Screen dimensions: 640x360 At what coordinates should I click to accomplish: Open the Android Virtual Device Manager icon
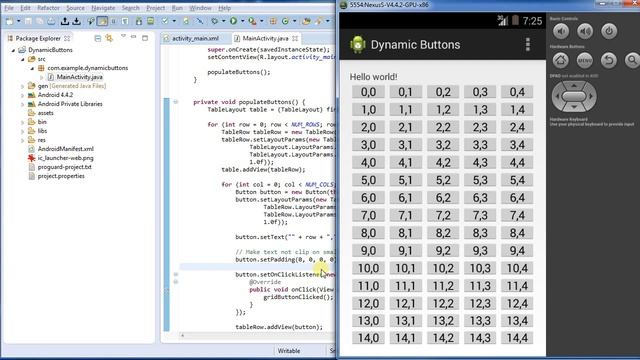click(151, 21)
